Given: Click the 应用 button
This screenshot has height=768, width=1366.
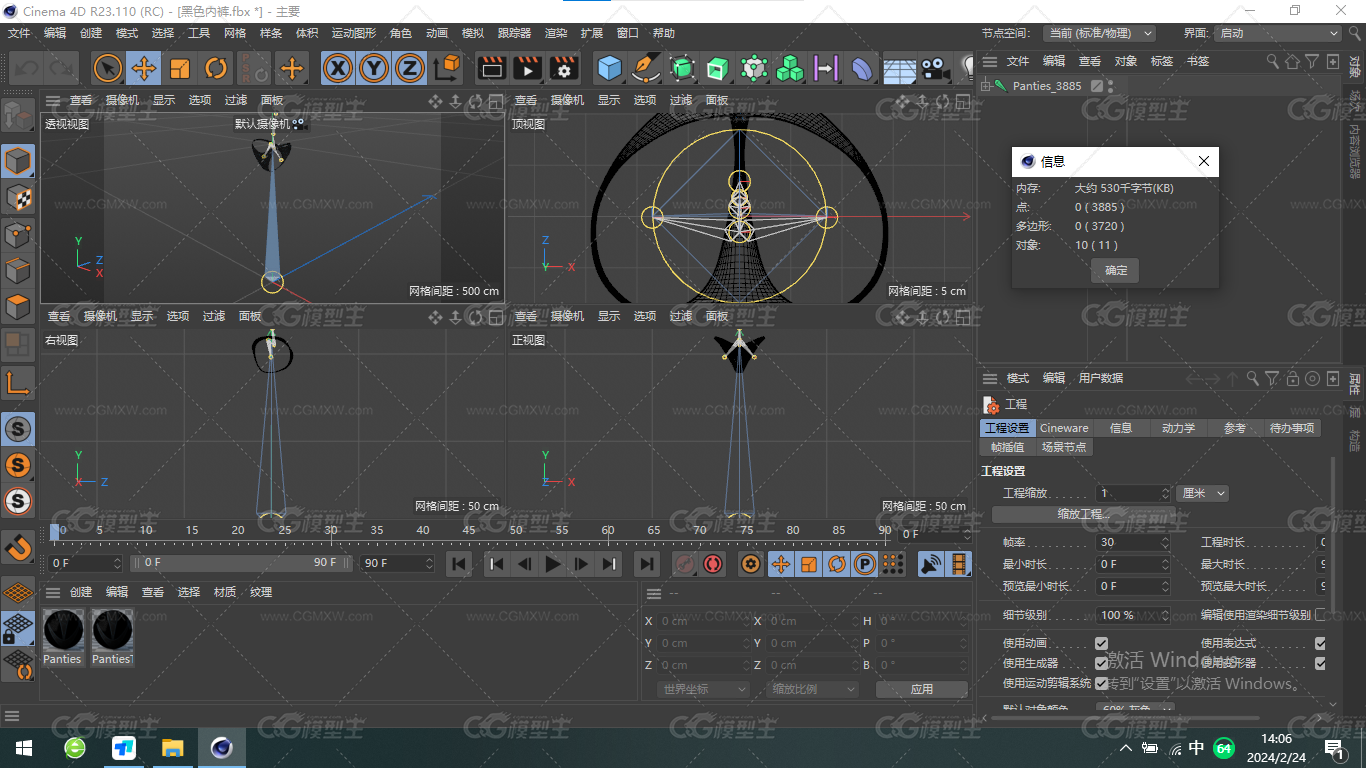Looking at the screenshot, I should click(921, 689).
